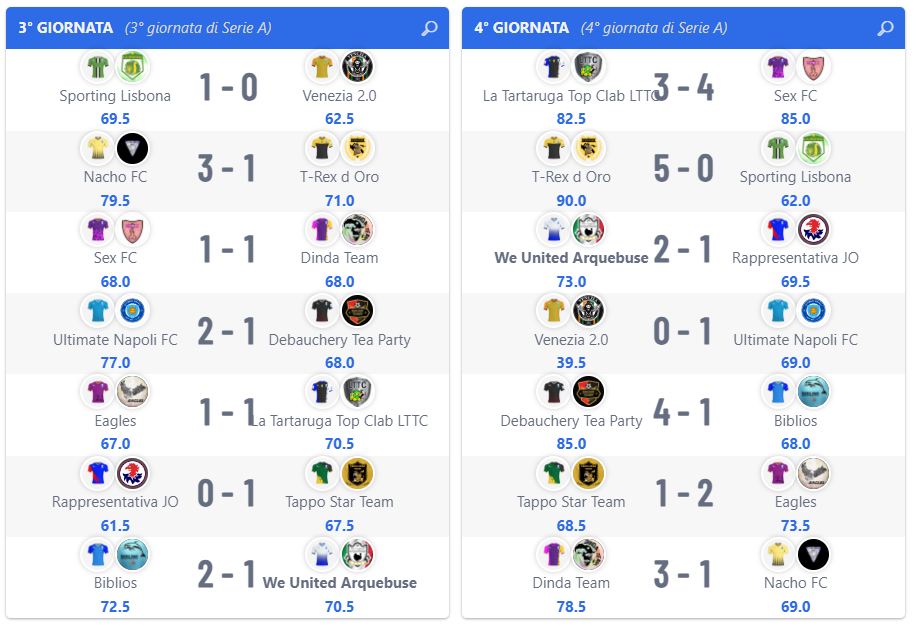The height and width of the screenshot is (633, 915).
Task: Open the 4° GIORNATA header title
Action: pos(521,28)
